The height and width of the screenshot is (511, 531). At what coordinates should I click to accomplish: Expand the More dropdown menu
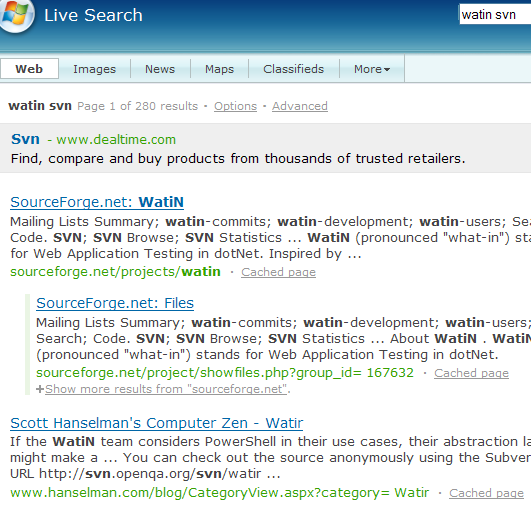click(372, 69)
